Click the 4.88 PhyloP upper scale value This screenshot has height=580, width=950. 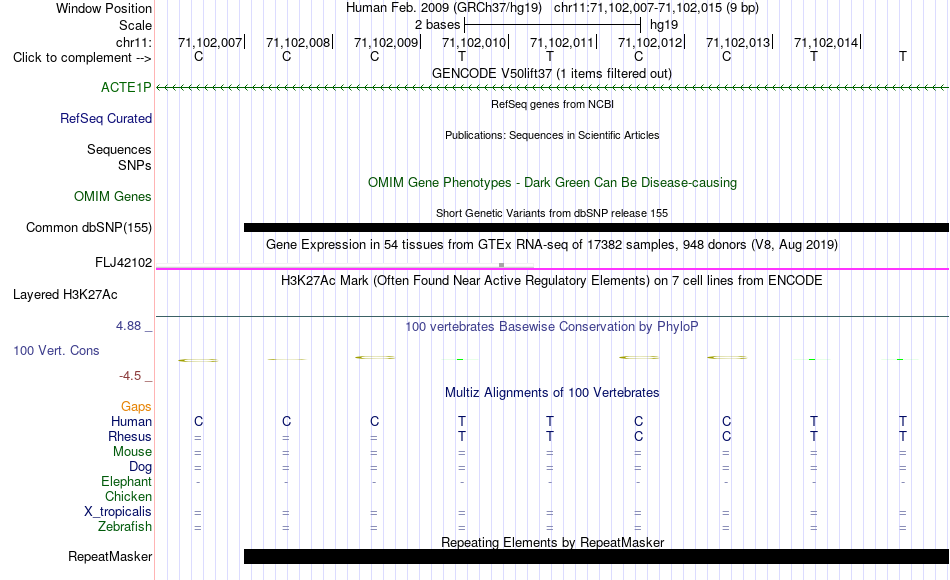pyautogui.click(x=128, y=326)
